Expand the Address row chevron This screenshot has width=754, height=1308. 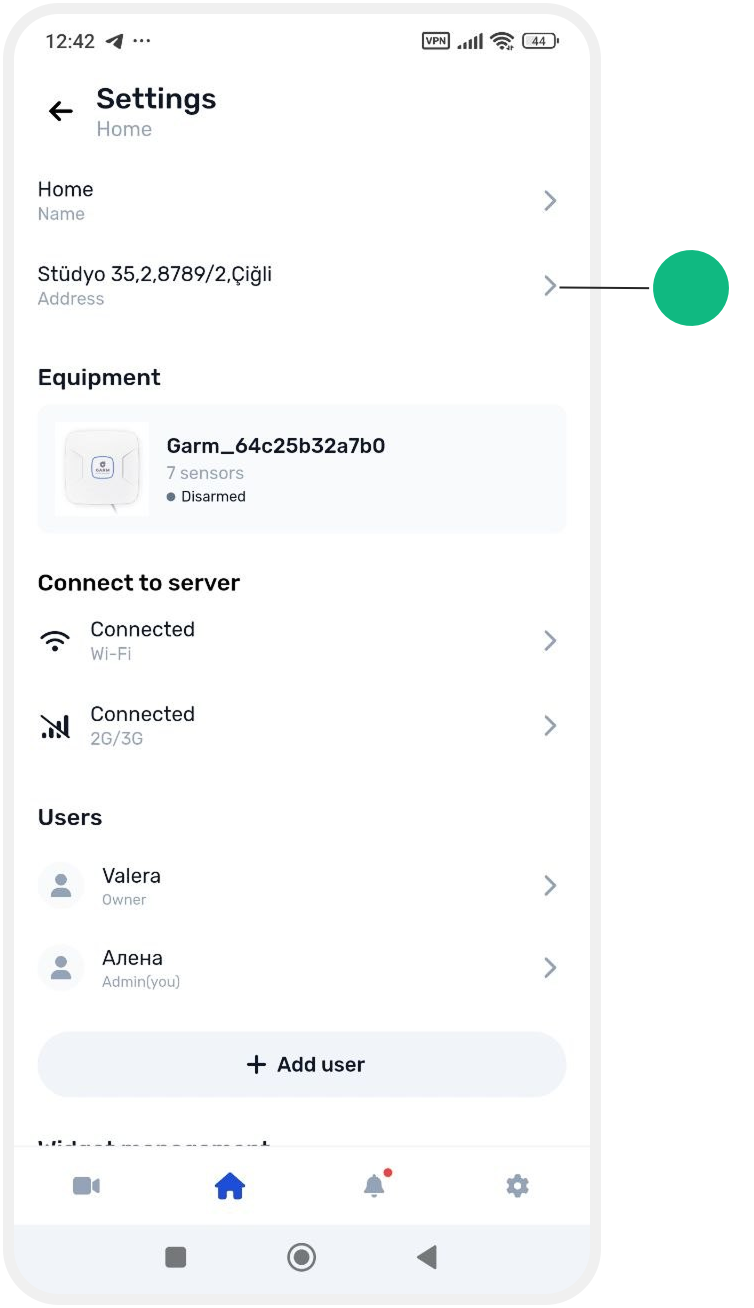pyautogui.click(x=550, y=286)
